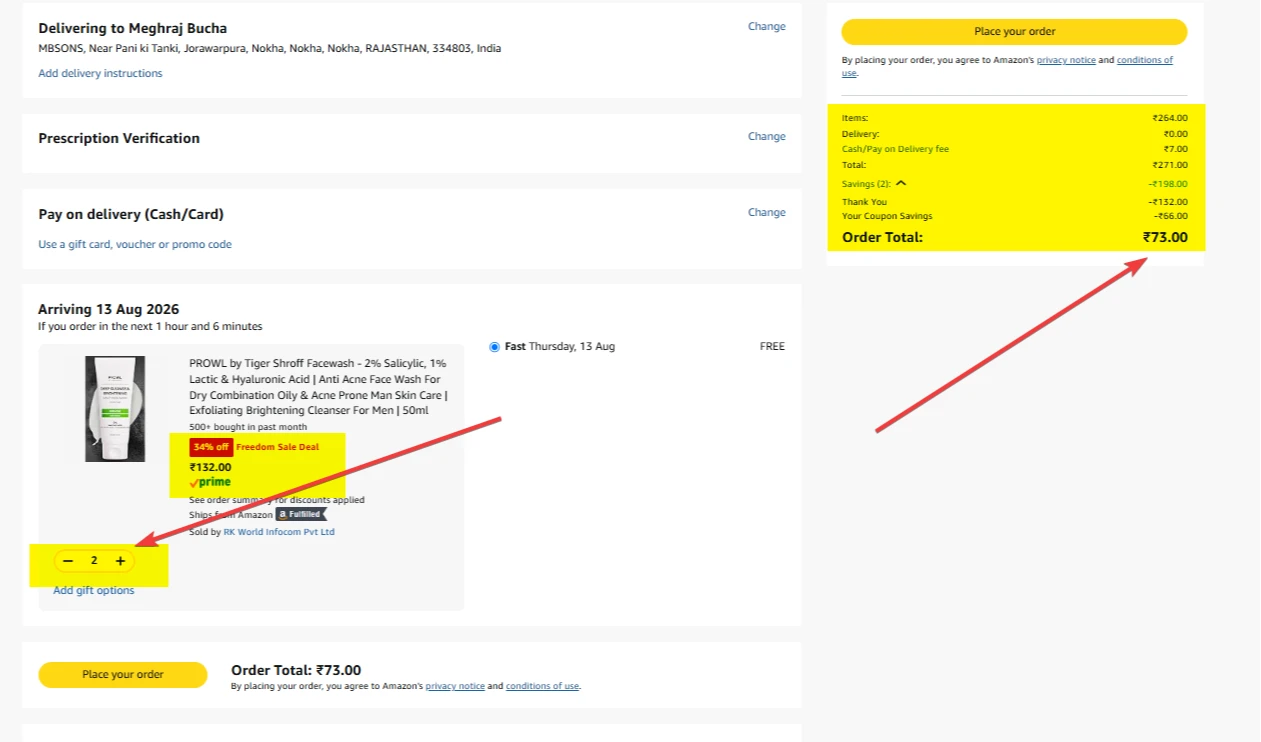The width and height of the screenshot is (1261, 742).
Task: Decrease quantity with the minus button
Action: [x=68, y=561]
